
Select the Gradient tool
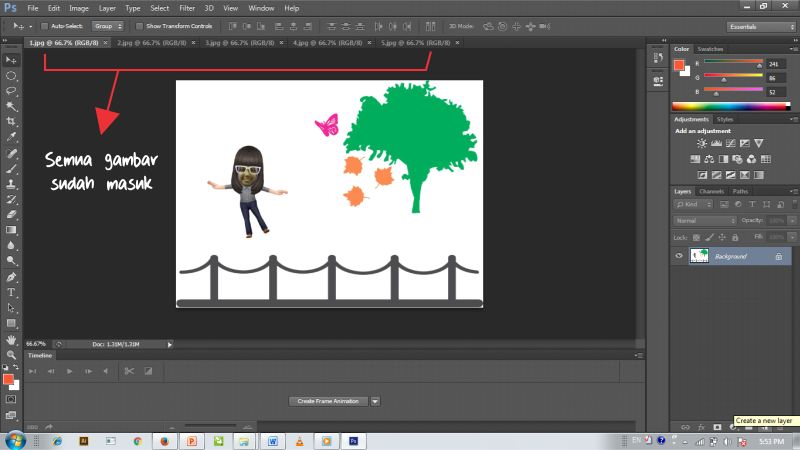pos(11,230)
